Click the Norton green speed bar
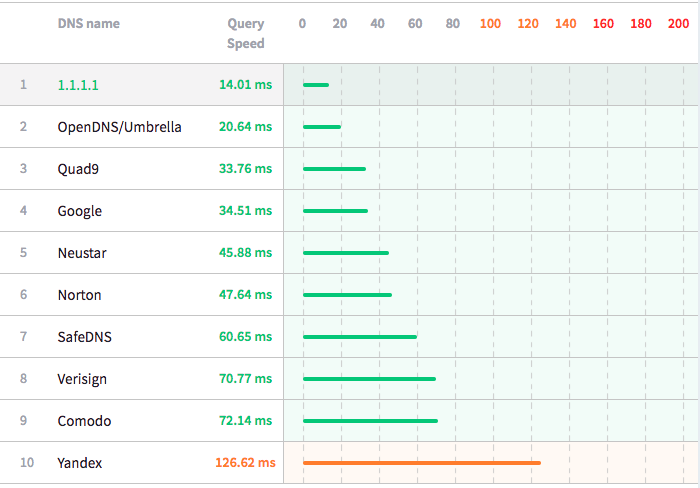The height and width of the screenshot is (488, 700). [x=347, y=295]
